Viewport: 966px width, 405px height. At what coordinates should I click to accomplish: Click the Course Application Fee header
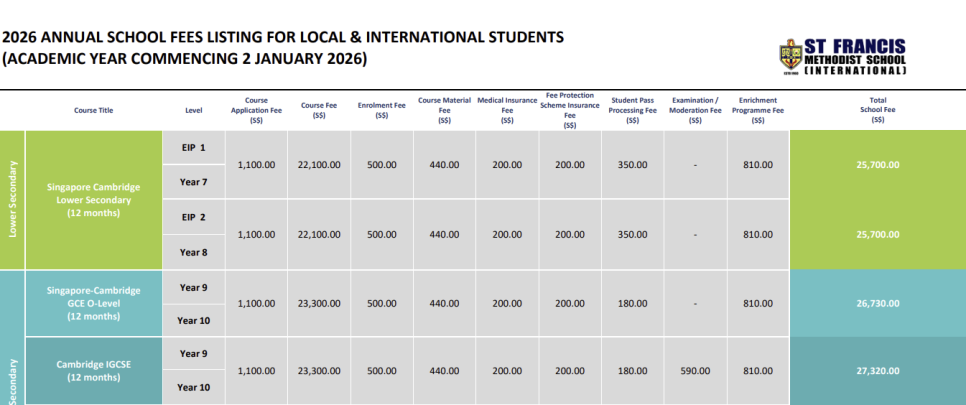click(256, 110)
